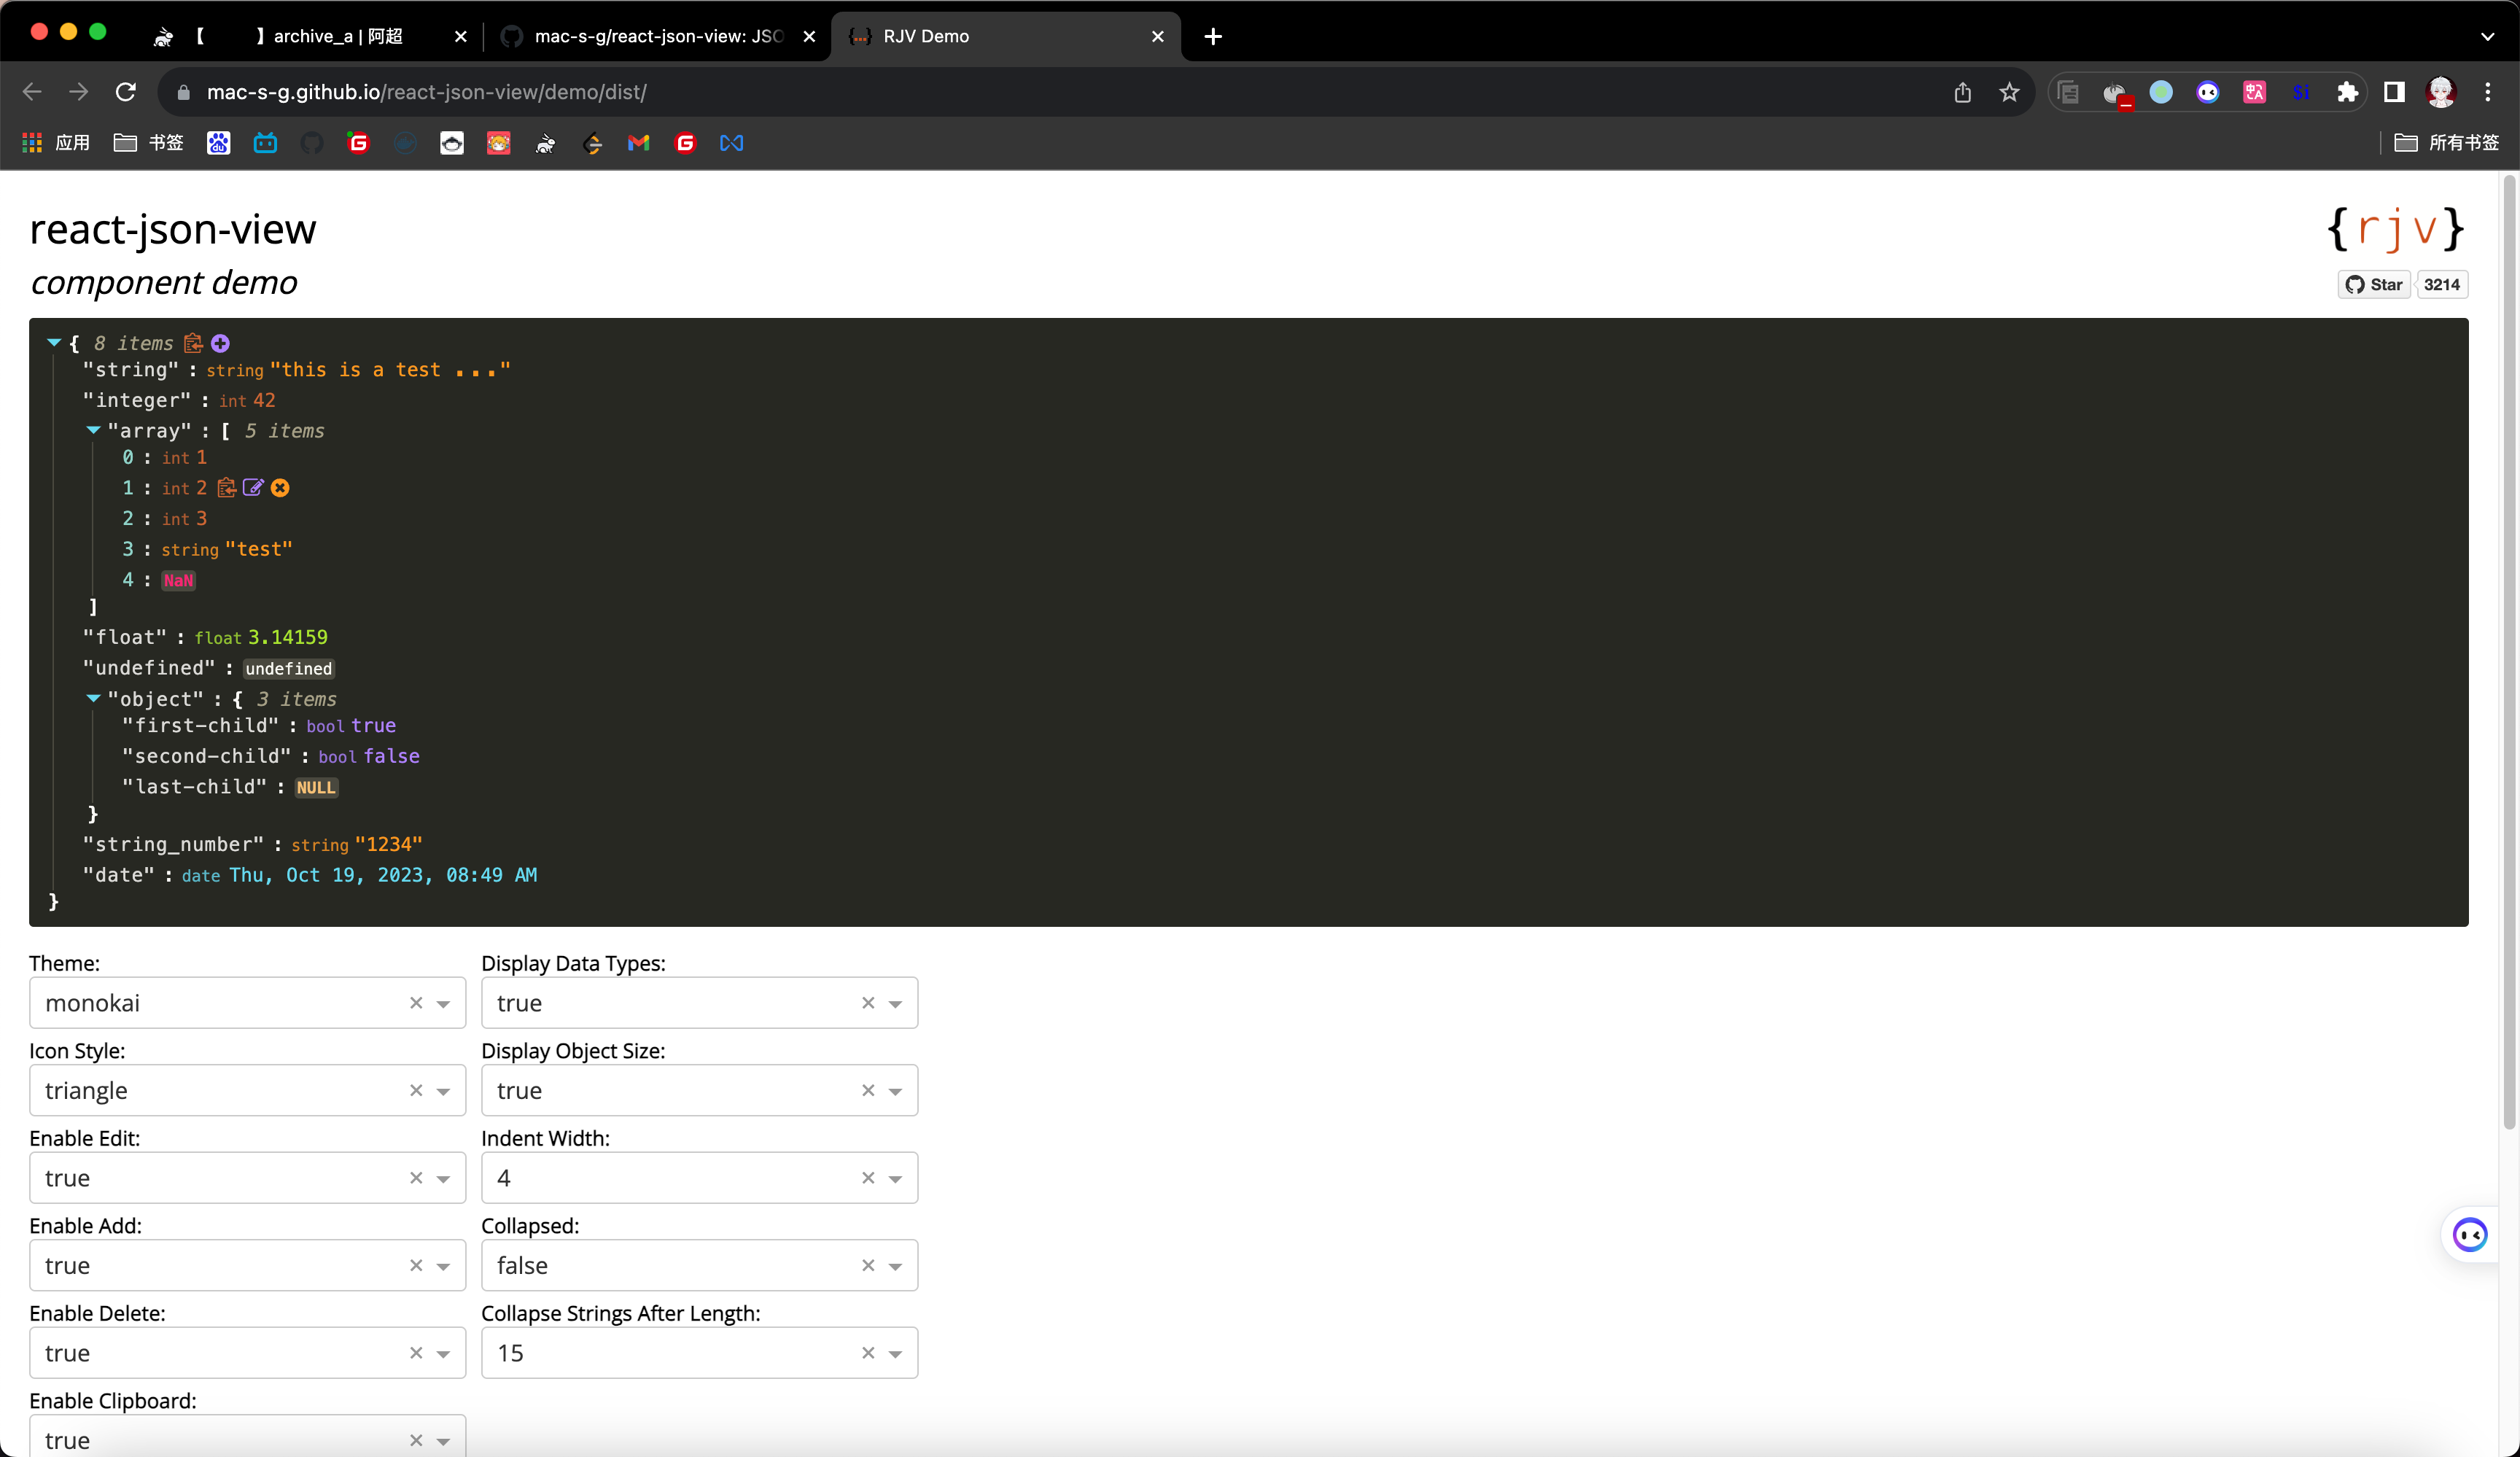Viewport: 2520px width, 1457px height.
Task: Clear the Enable Edit value
Action: tap(416, 1178)
